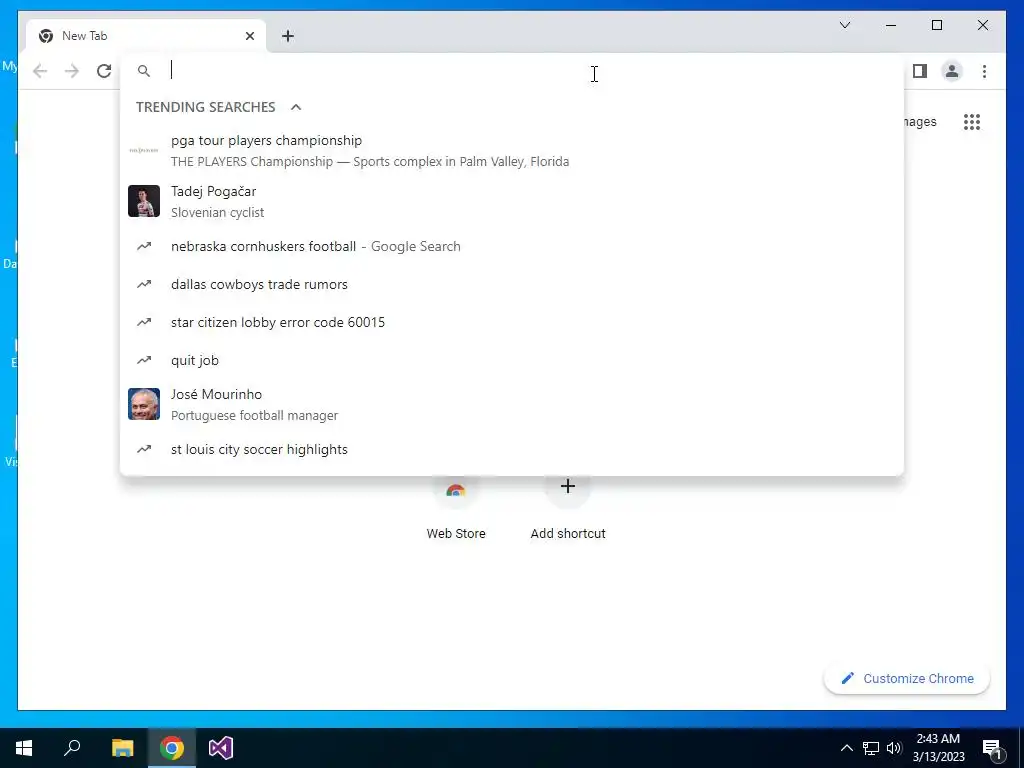Collapse the Trending Searches section
Image resolution: width=1024 pixels, height=768 pixels.
296,107
